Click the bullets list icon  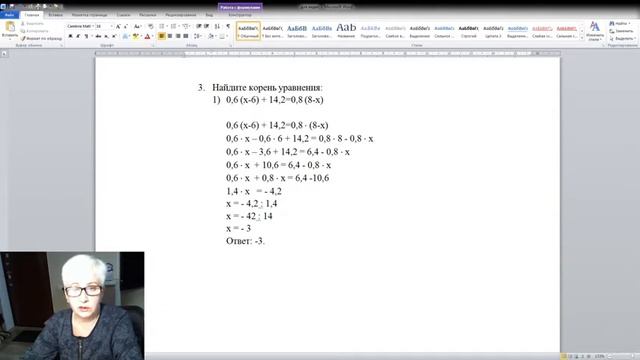[162, 26]
